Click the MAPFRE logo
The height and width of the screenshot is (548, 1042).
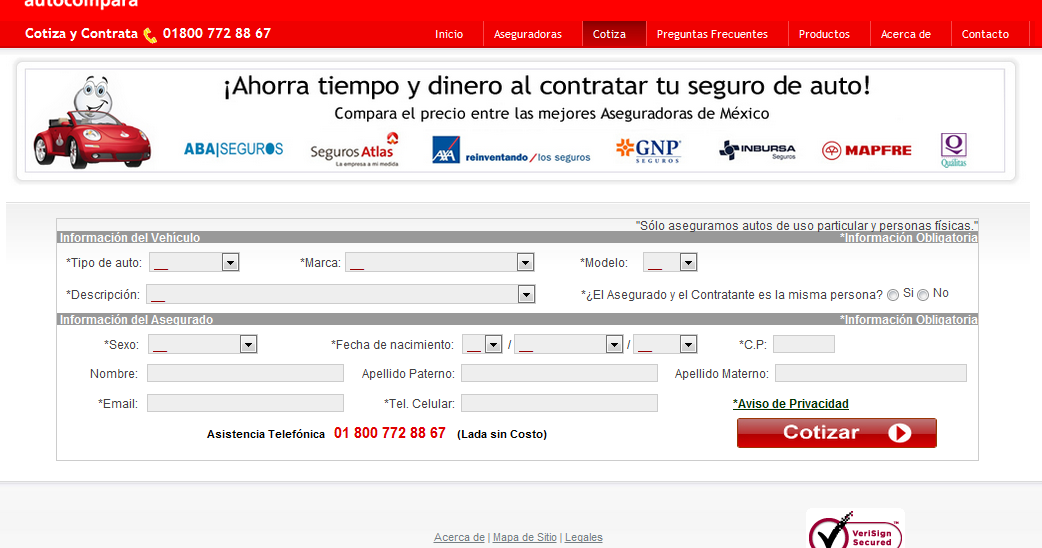pyautogui.click(x=867, y=151)
